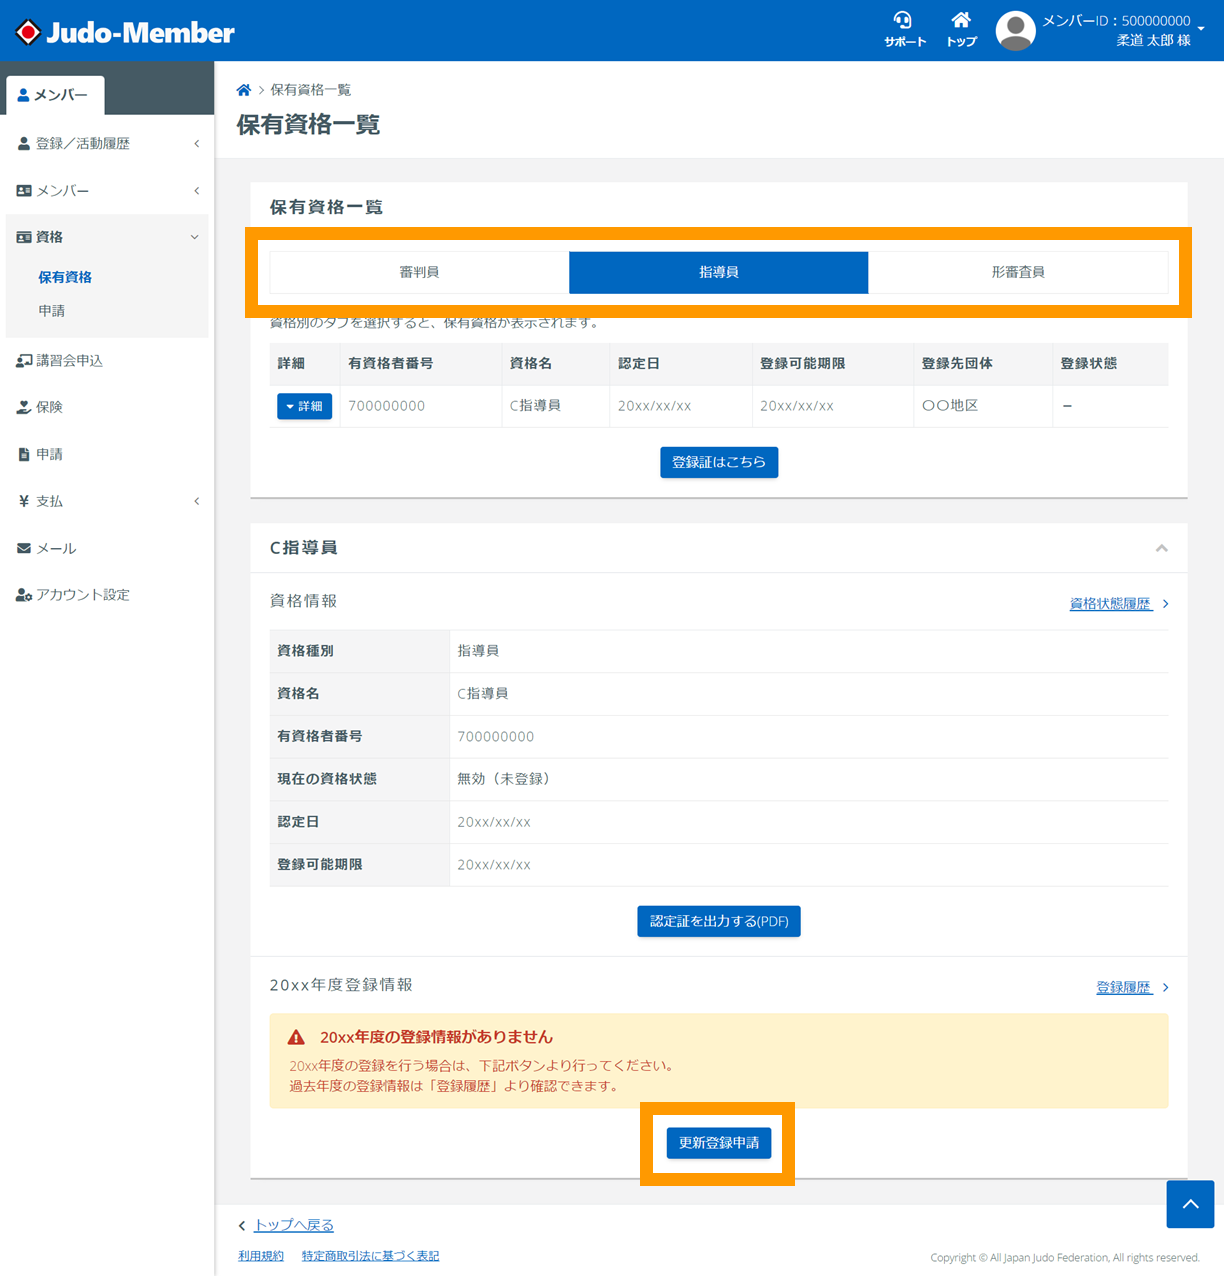
Task: Click the アカウント設定 gear-person icon
Action: (x=24, y=595)
